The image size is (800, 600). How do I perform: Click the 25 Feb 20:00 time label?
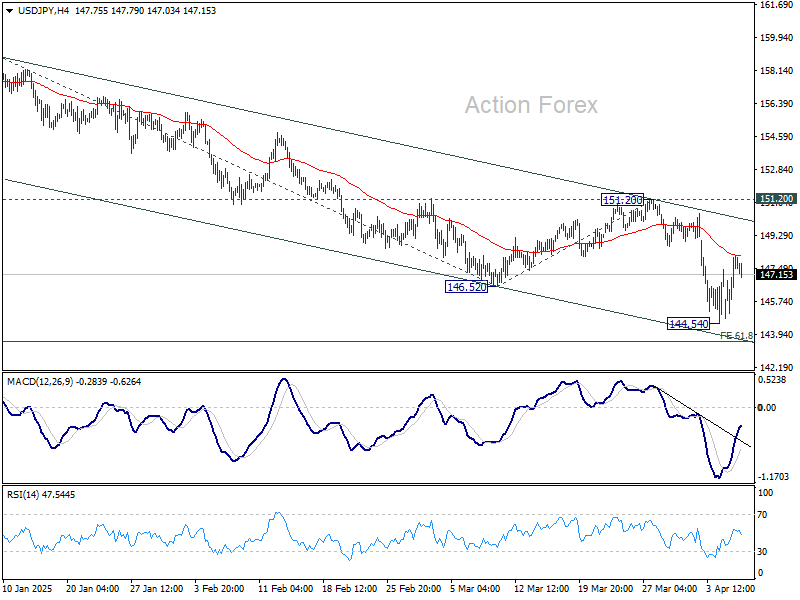[413, 589]
